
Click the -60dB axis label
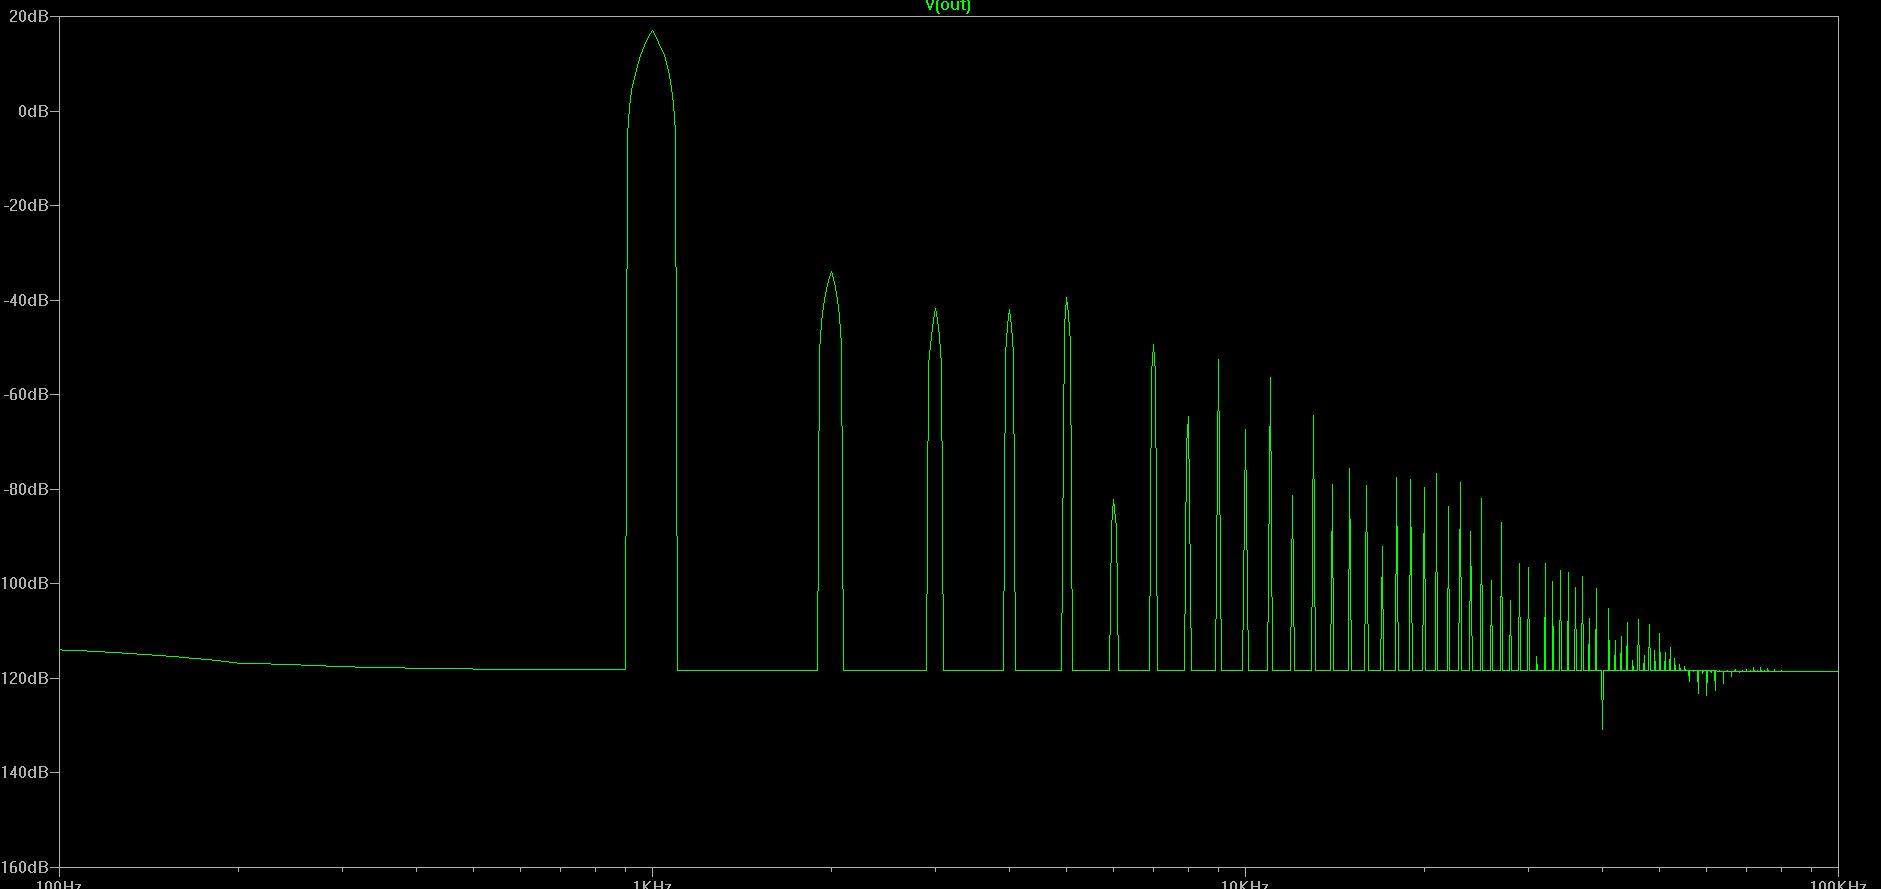click(28, 394)
